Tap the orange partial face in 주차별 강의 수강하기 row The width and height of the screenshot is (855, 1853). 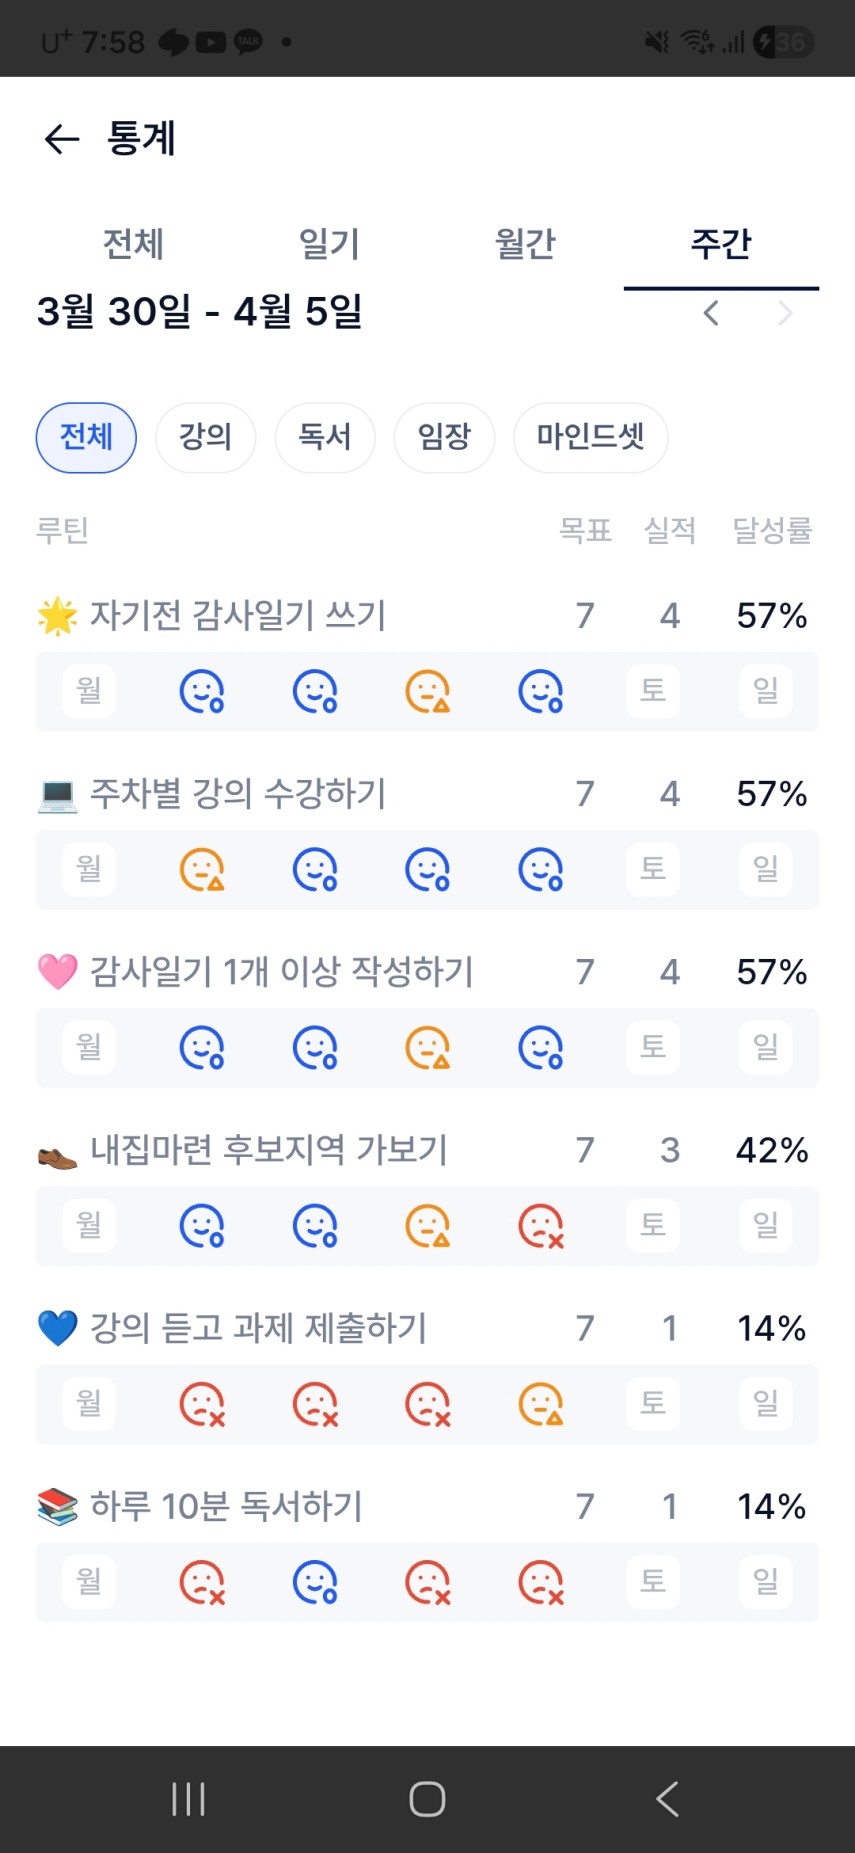click(201, 869)
